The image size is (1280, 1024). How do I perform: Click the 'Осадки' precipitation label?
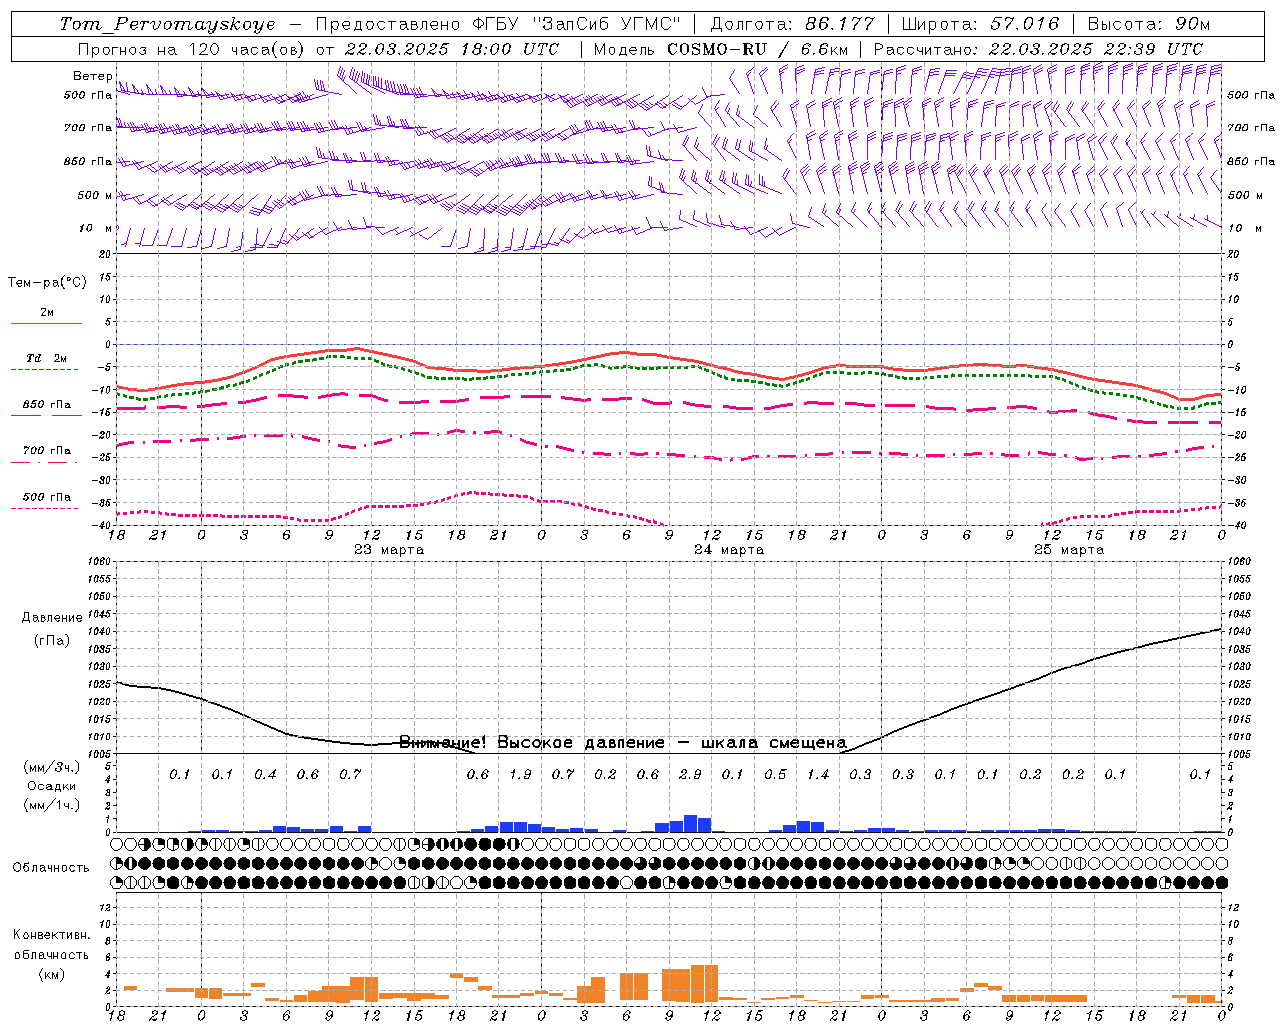[x=50, y=786]
